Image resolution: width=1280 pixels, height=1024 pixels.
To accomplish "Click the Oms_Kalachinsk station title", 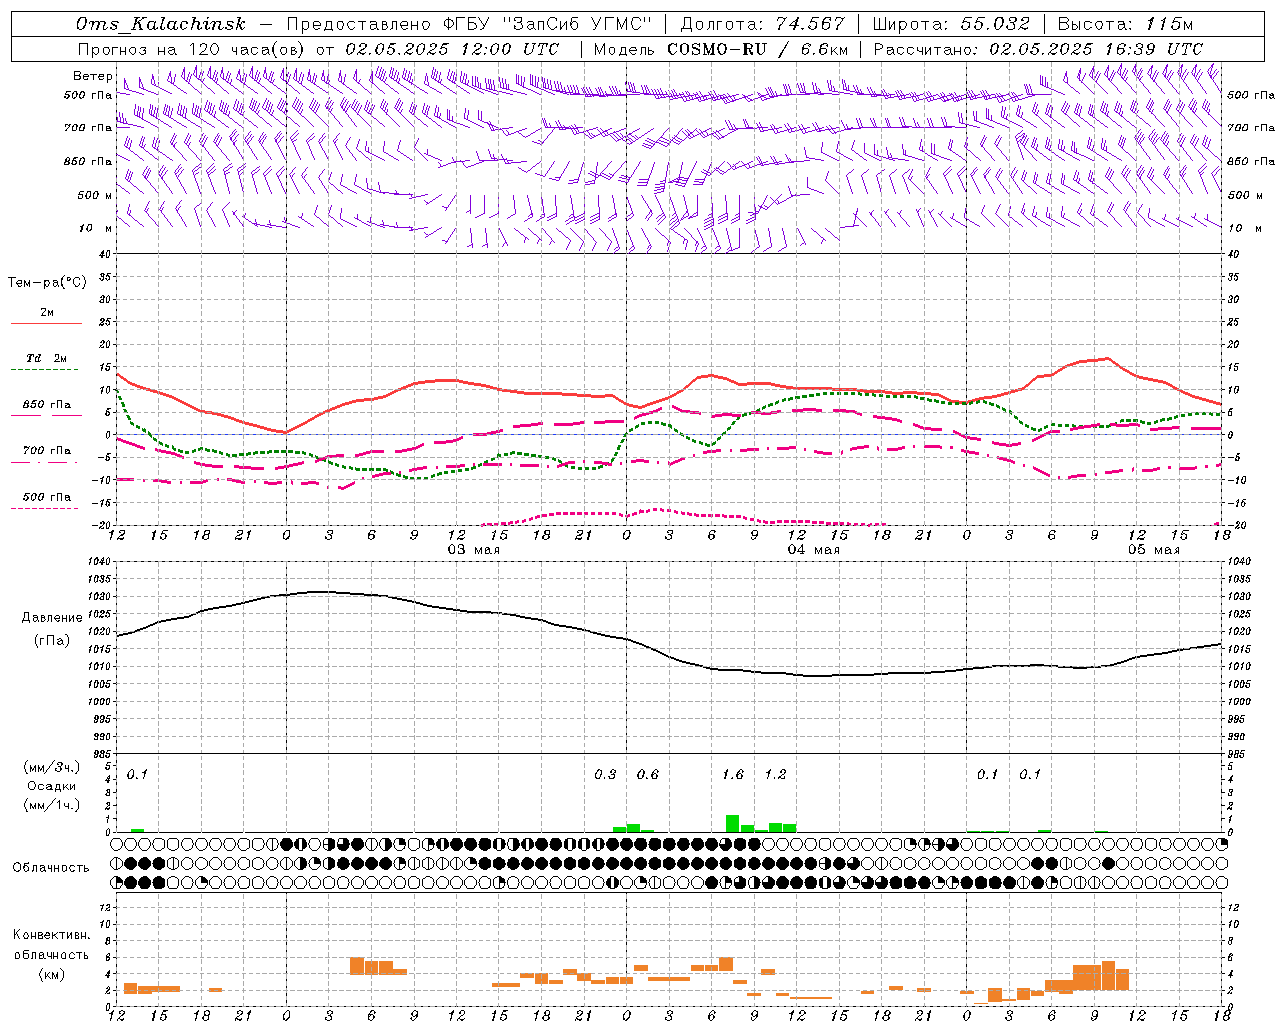I will 161,24.
